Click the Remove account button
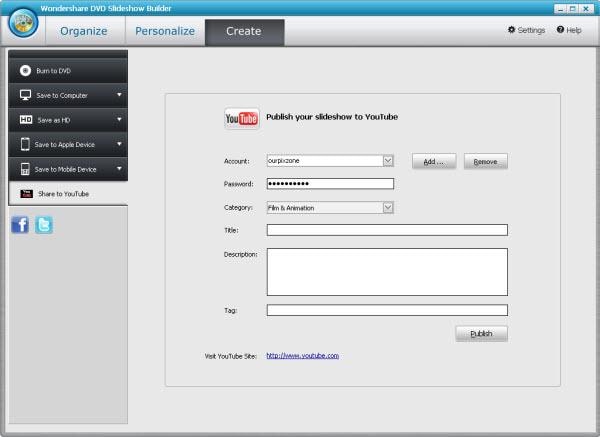 [486, 161]
